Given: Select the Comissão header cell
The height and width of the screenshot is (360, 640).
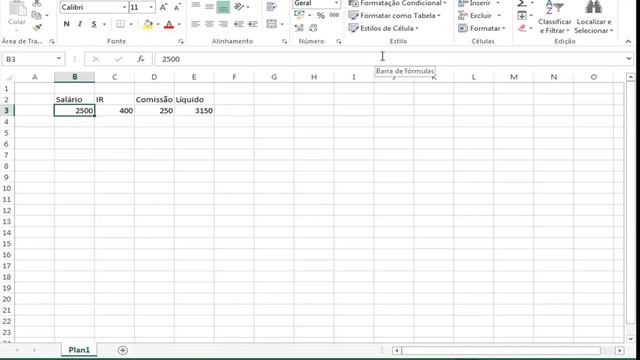Looking at the screenshot, I should pos(154,100).
